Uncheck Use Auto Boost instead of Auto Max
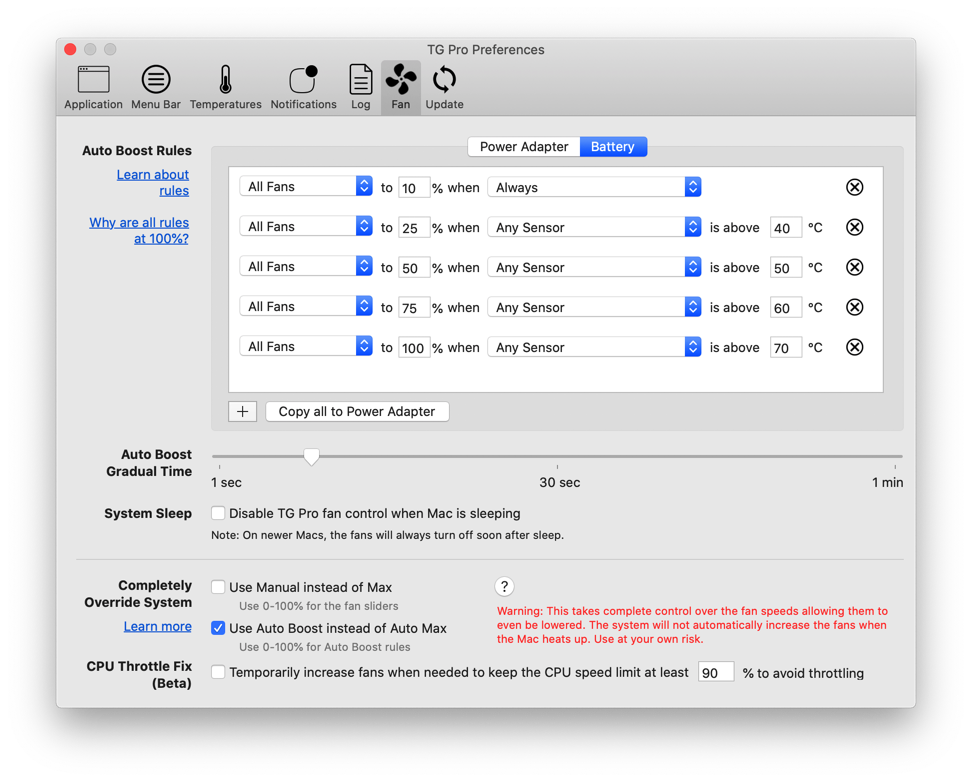Viewport: 972px width, 782px height. click(x=218, y=628)
